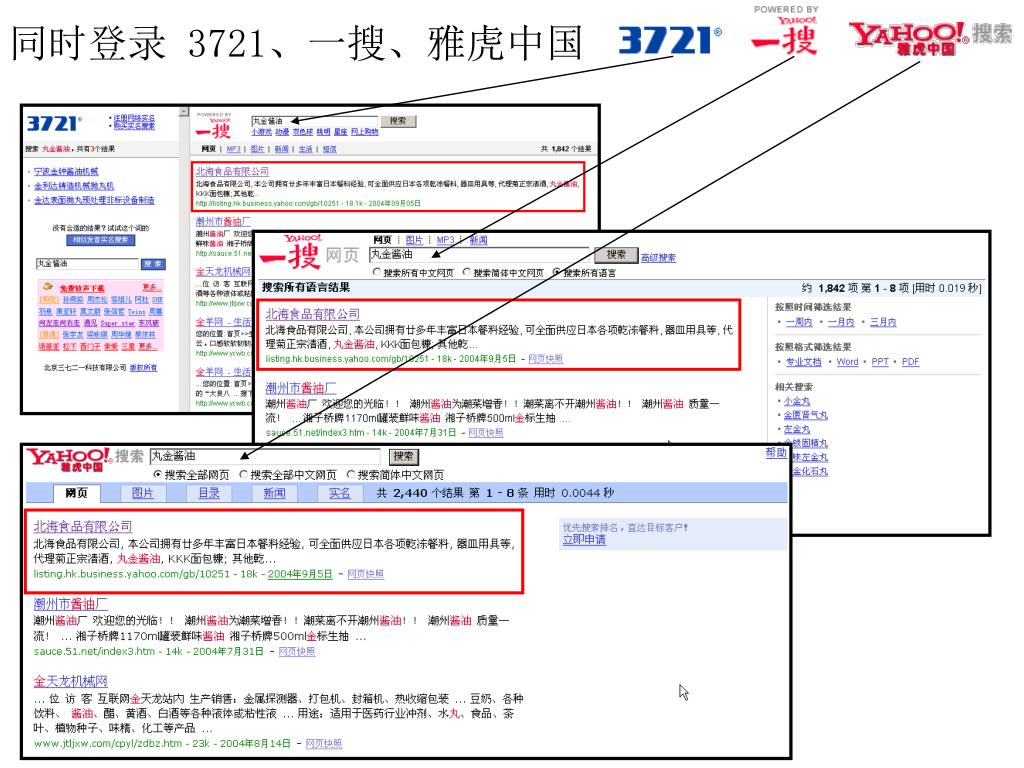Open 高级搜索 link in the 一搜 window
Screen dimensions: 1024x768
pyautogui.click(x=658, y=258)
